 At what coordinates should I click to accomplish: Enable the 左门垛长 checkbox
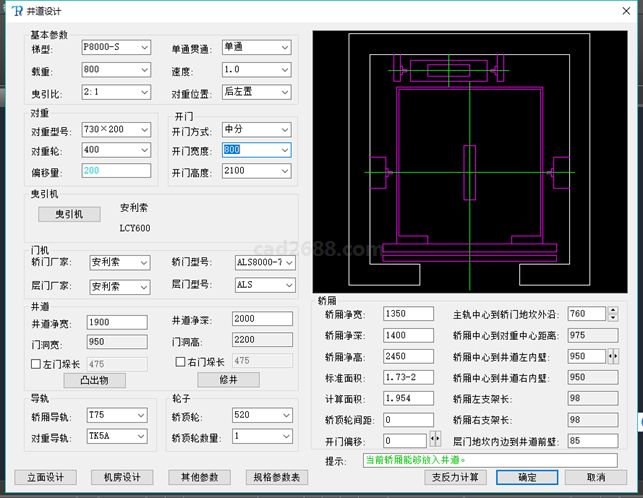pos(37,362)
